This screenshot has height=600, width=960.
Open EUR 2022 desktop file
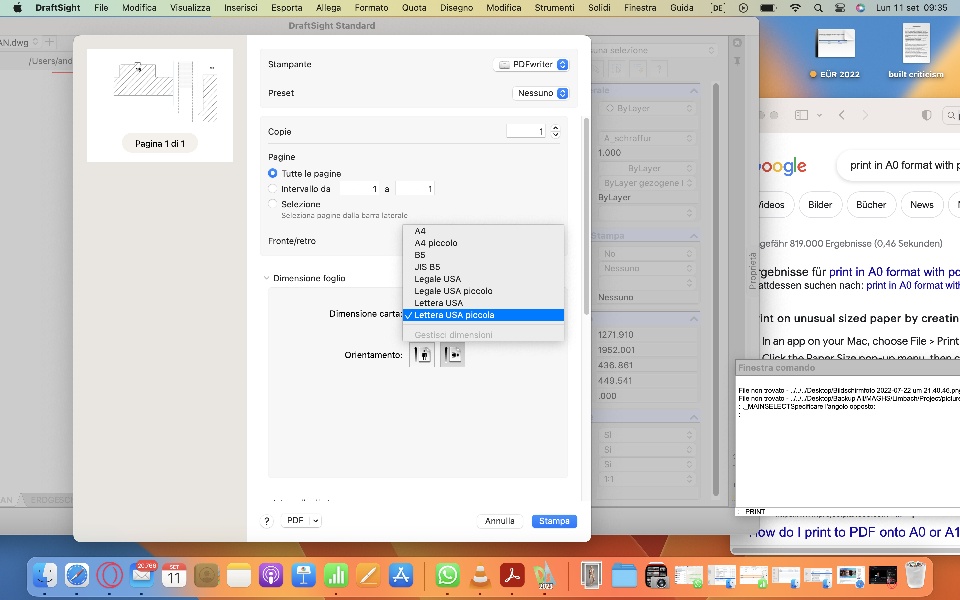click(x=835, y=51)
